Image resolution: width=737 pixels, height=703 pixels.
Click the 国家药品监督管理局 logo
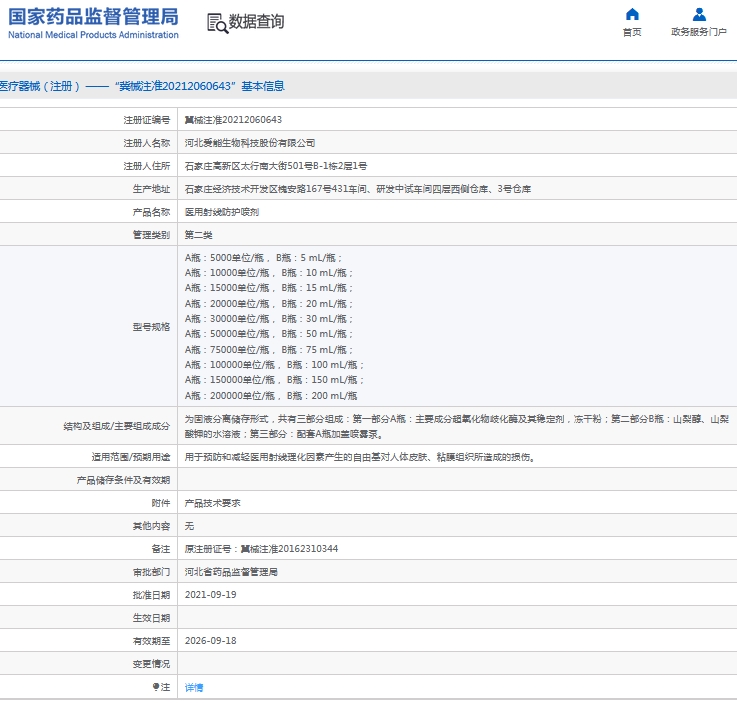tap(93, 23)
